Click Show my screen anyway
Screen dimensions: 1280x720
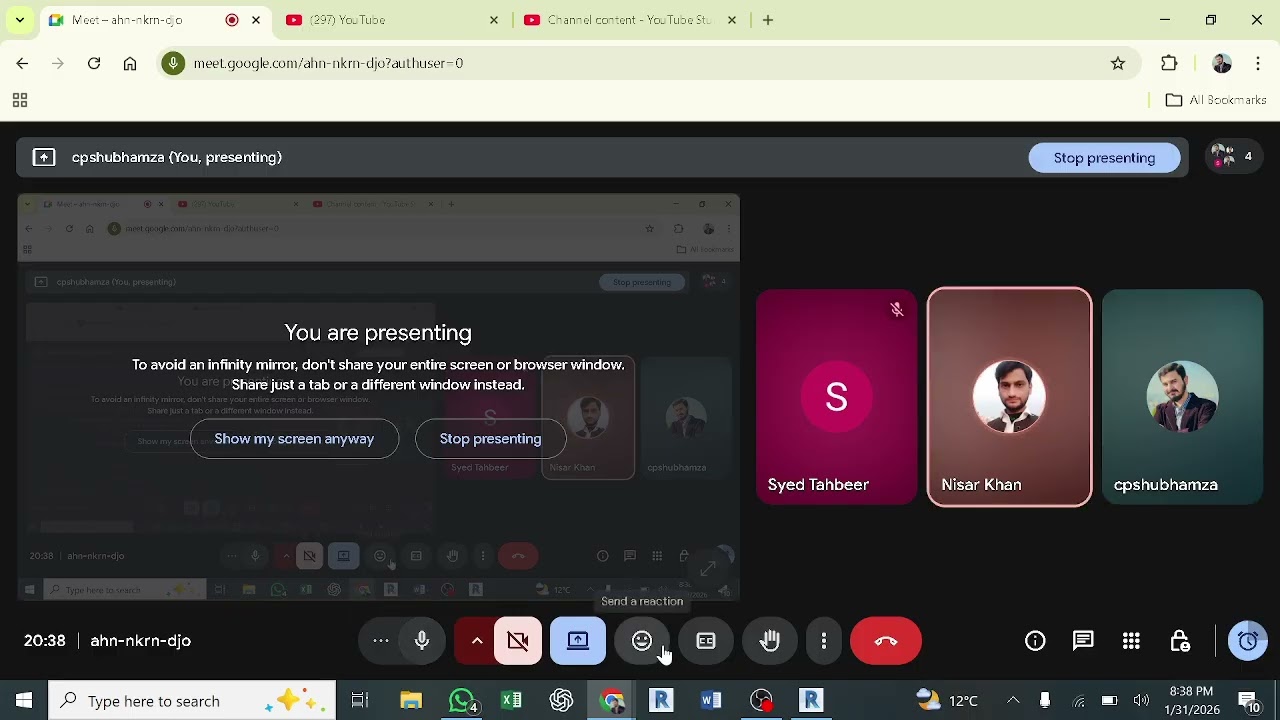294,439
